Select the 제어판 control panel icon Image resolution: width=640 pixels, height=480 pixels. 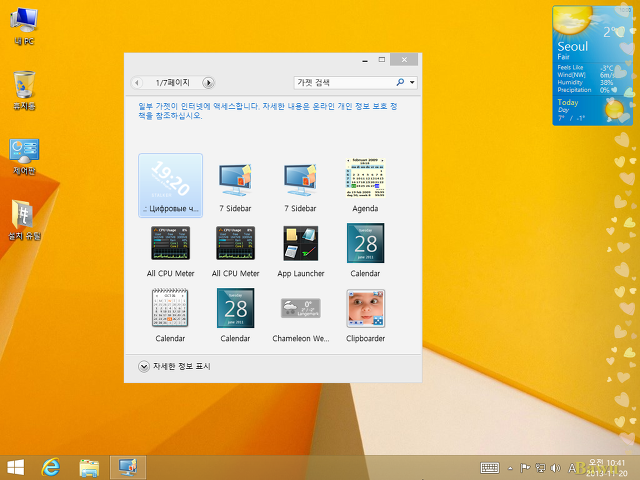pos(24,157)
